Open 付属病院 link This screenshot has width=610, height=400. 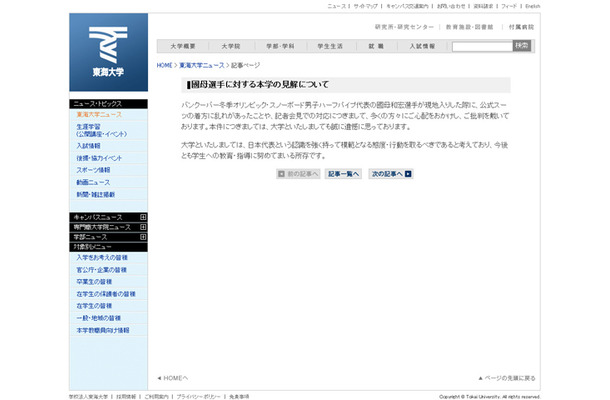(521, 27)
